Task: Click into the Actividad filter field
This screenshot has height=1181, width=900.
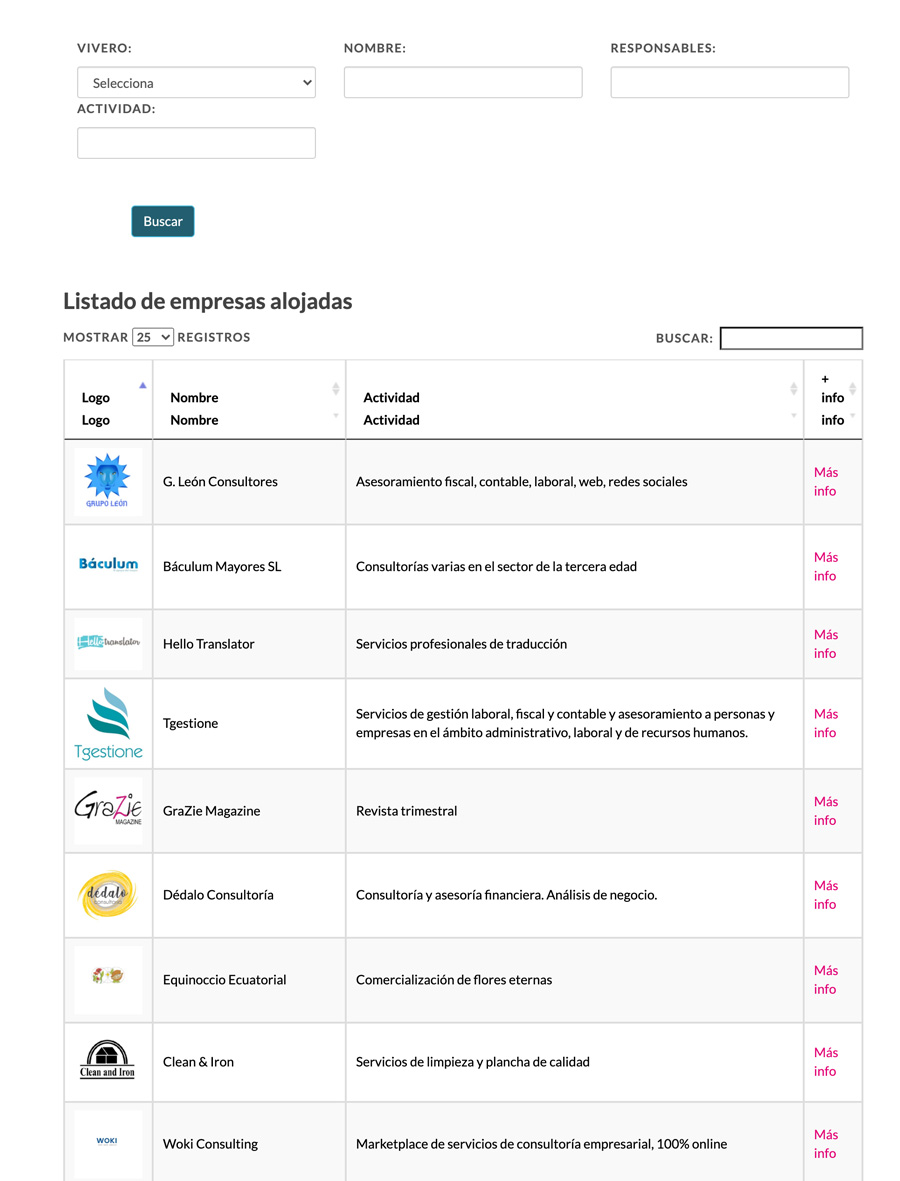Action: pos(196,143)
